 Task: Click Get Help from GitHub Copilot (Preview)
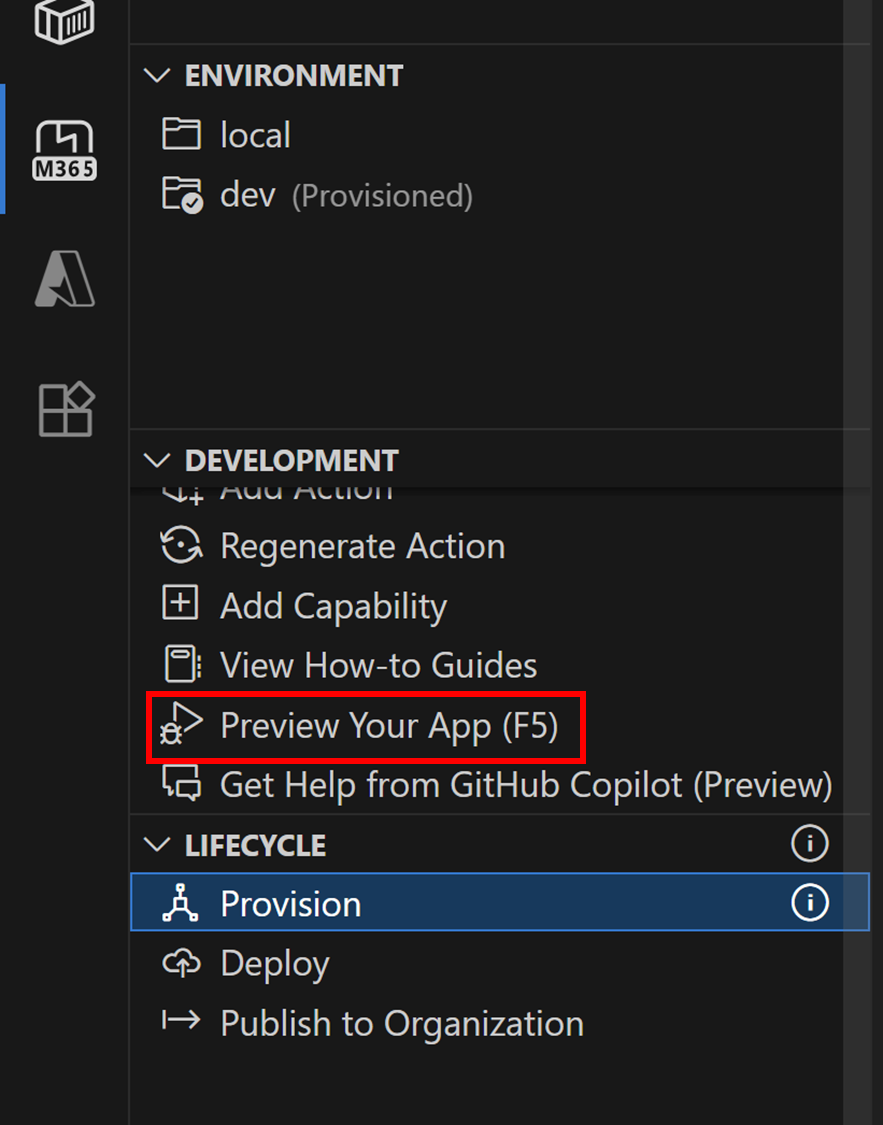point(526,785)
